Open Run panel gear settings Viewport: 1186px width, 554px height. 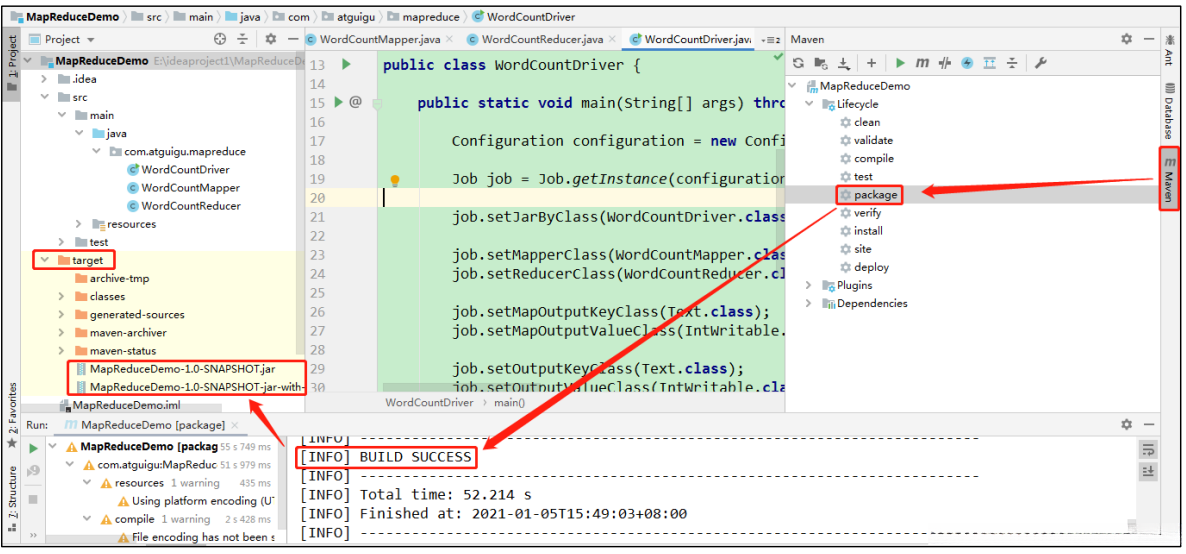1126,424
